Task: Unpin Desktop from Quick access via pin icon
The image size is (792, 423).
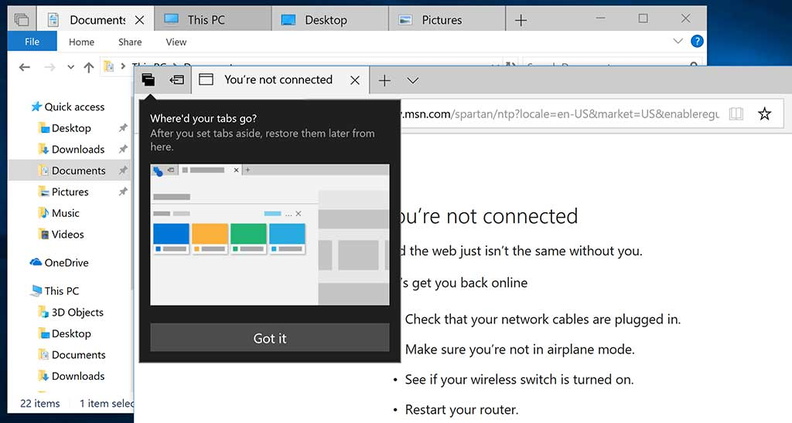Action: coord(123,128)
